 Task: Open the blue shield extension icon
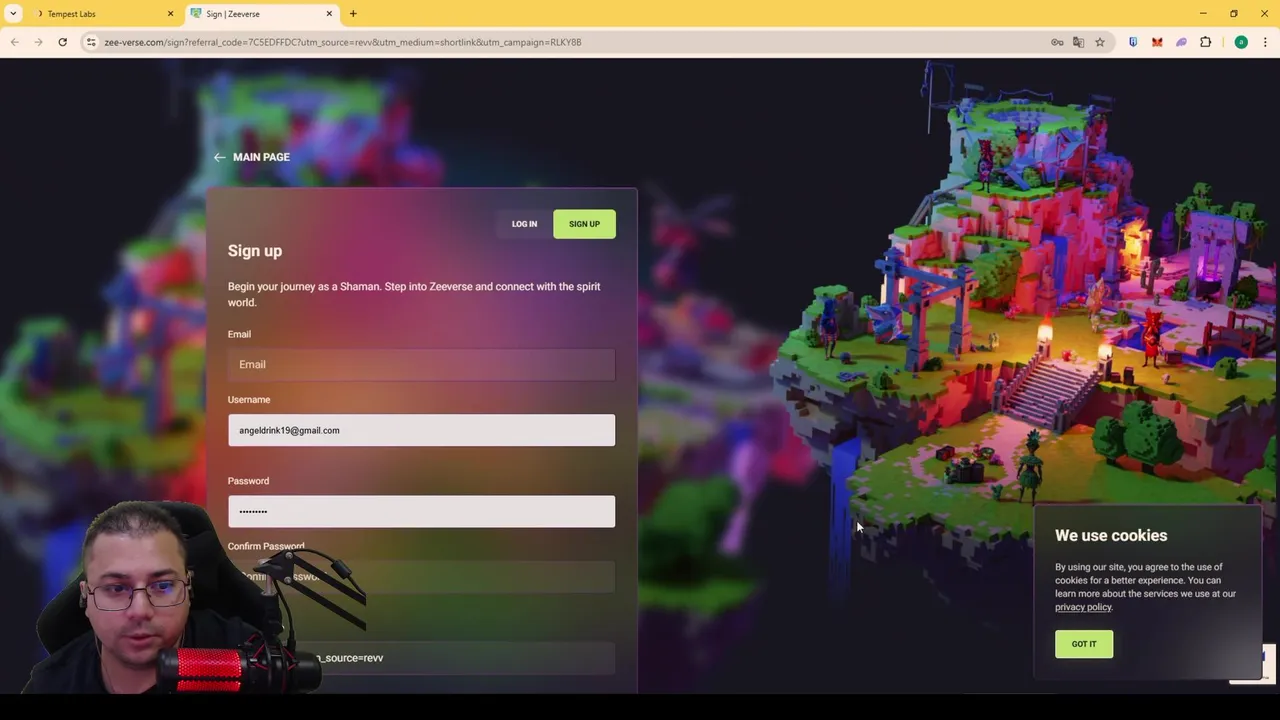(x=1133, y=42)
